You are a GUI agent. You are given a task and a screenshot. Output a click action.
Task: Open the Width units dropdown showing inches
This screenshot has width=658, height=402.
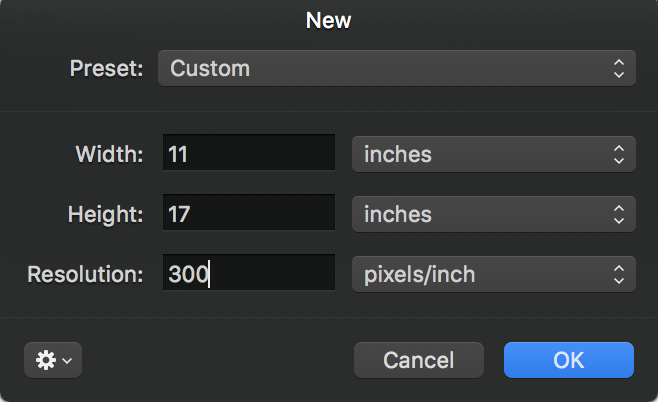pos(494,154)
